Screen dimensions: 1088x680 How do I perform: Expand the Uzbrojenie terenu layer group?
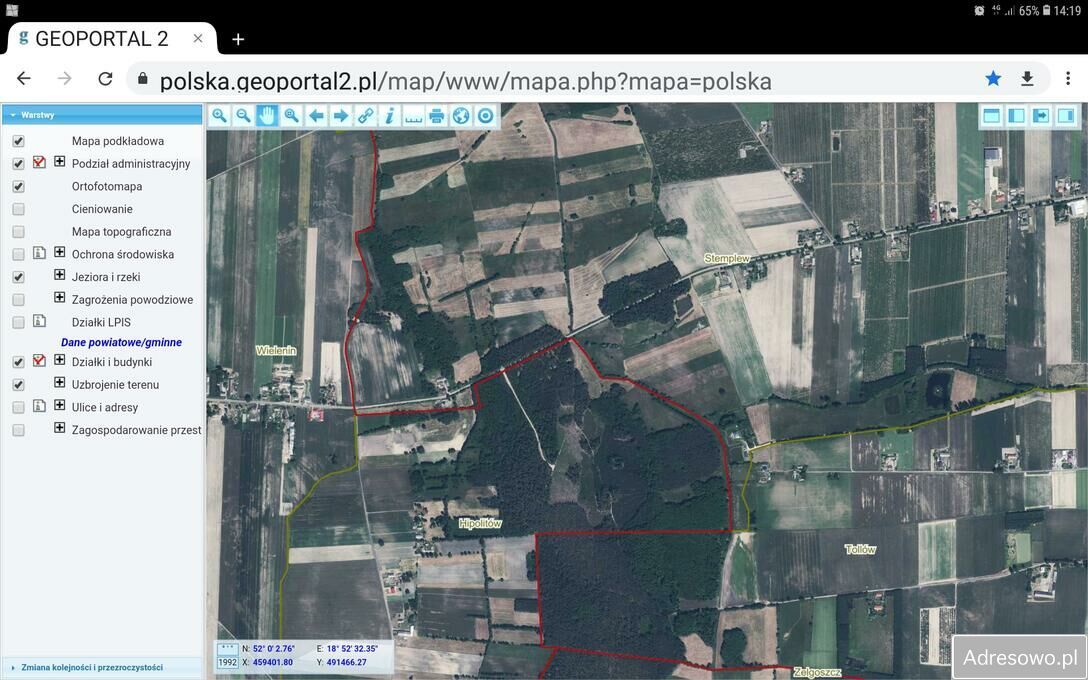(59, 384)
